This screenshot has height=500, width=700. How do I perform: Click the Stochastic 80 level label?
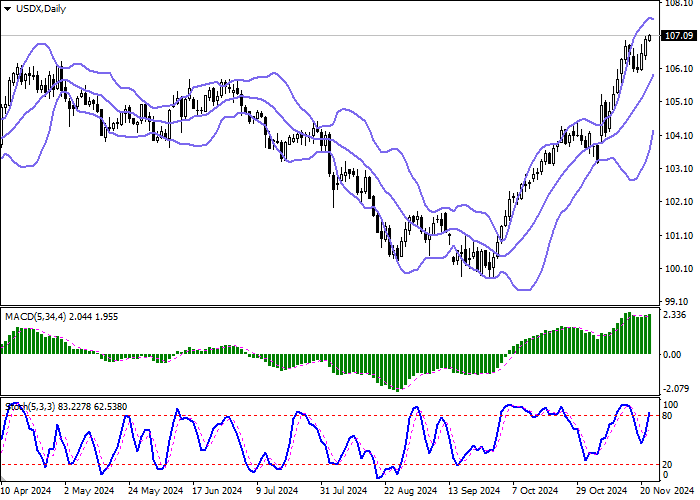click(x=667, y=416)
